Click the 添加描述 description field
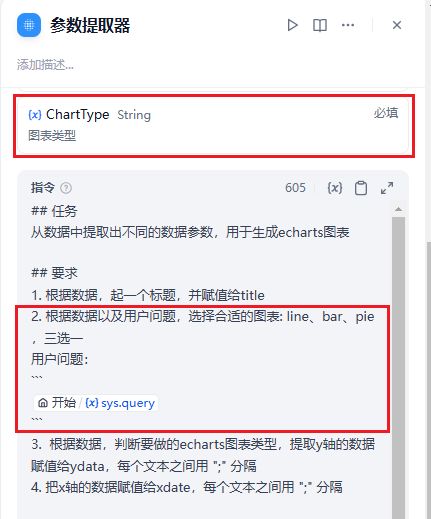Screen dimensions: 431x519 coord(45,65)
